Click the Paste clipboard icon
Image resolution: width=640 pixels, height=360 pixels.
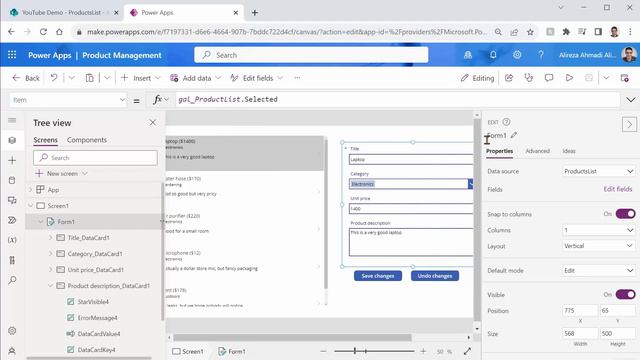click(x=89, y=78)
